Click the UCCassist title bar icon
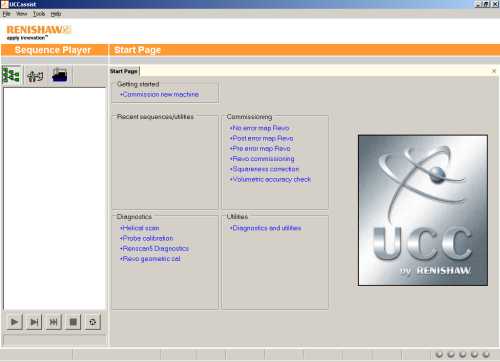 (x=5, y=4)
